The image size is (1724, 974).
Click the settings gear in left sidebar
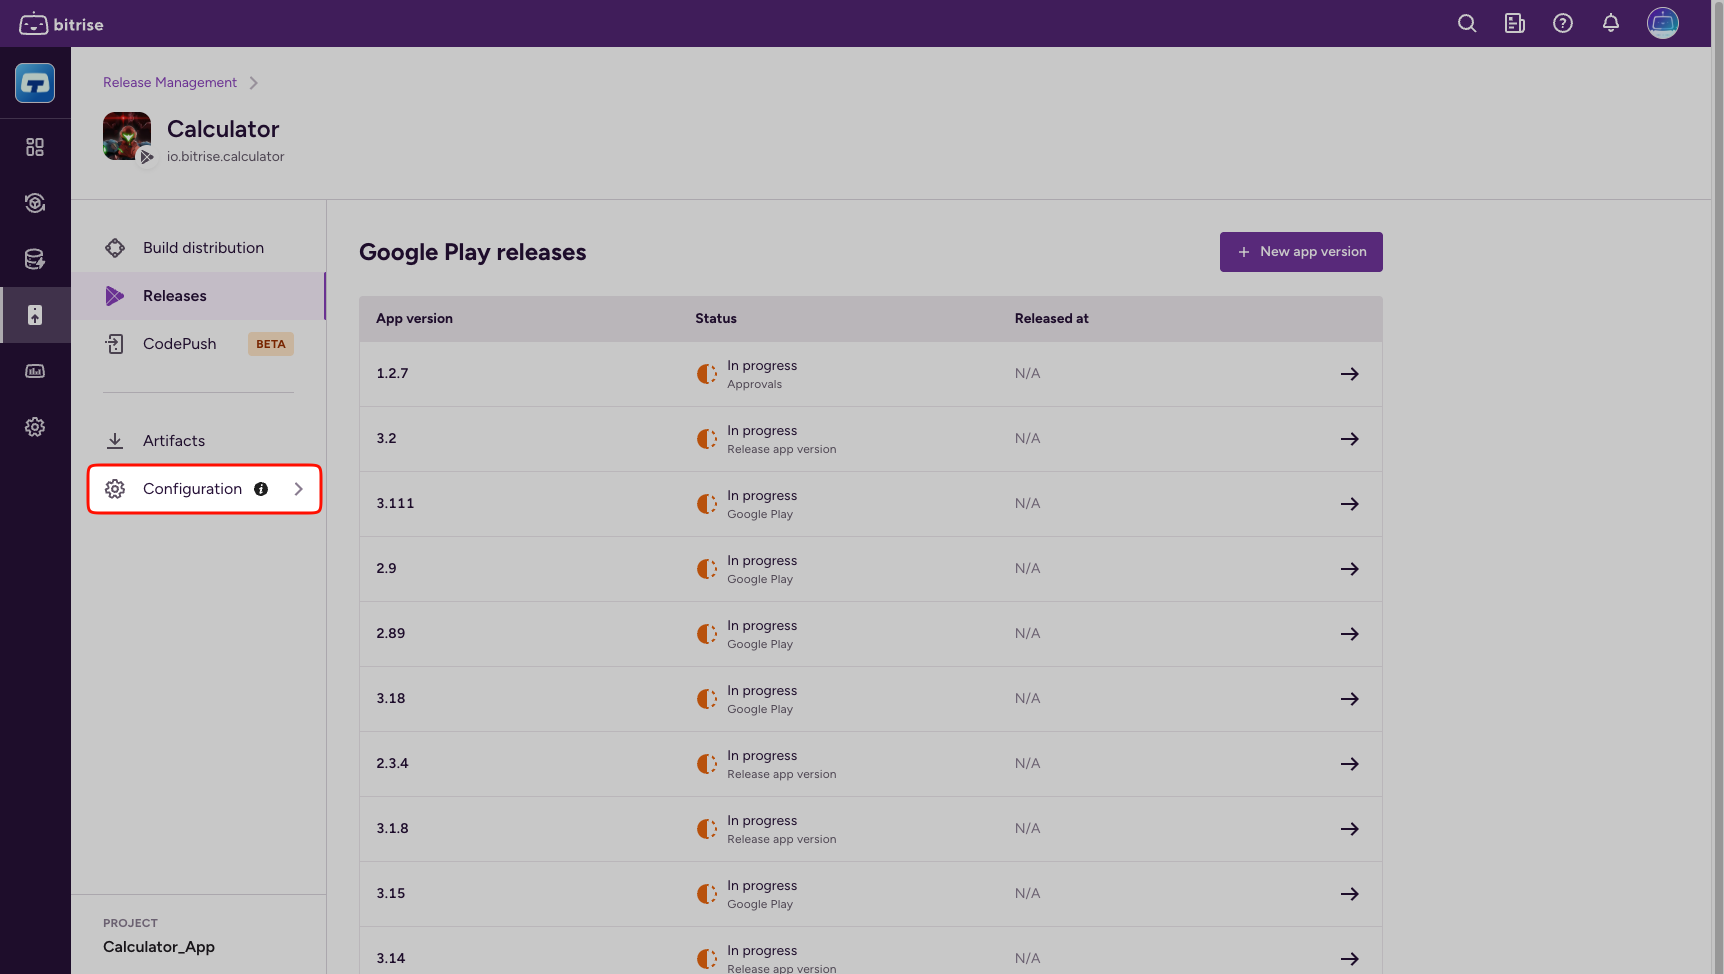pyautogui.click(x=35, y=427)
